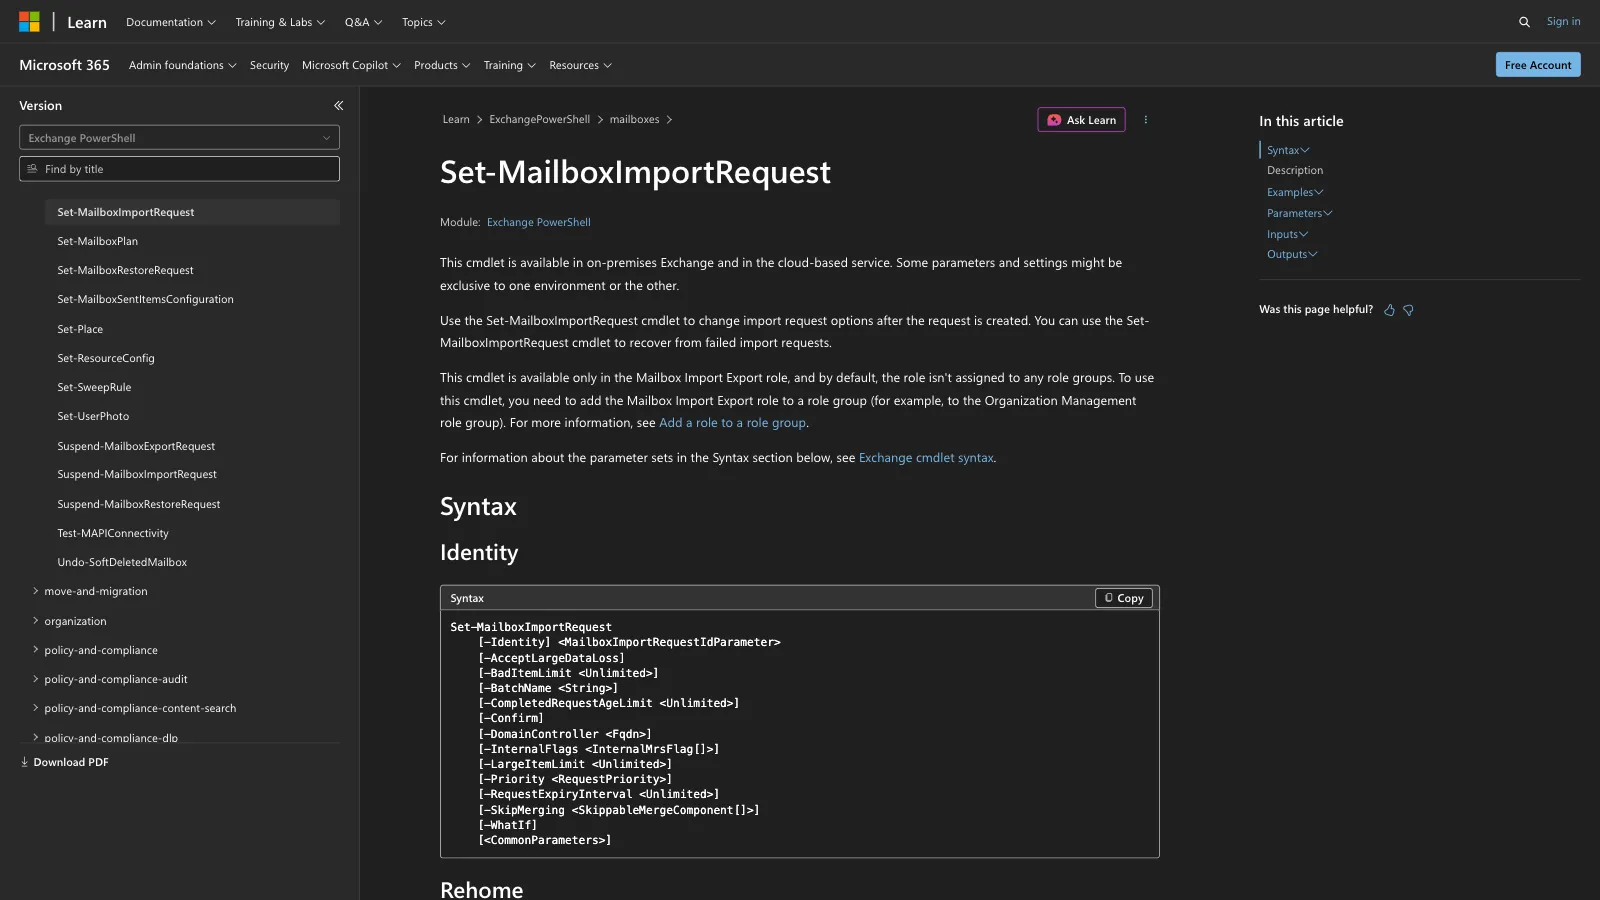Open the search magnifier icon
The image size is (1600, 900).
coord(1524,22)
